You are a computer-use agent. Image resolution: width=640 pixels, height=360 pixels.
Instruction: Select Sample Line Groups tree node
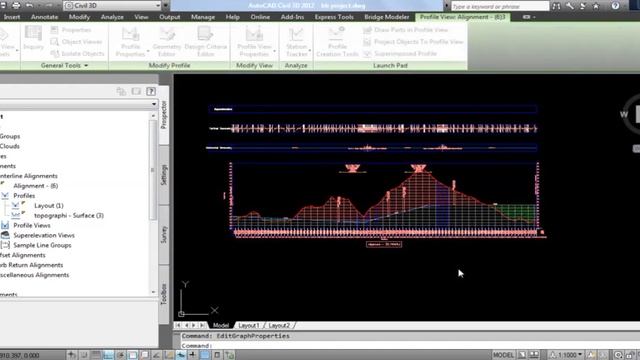click(x=42, y=245)
